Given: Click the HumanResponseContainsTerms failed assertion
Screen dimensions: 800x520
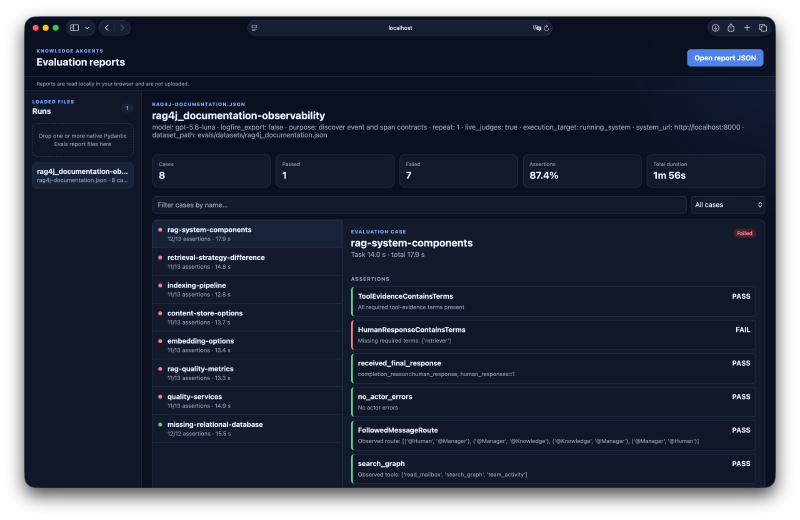Looking at the screenshot, I should [553, 335].
